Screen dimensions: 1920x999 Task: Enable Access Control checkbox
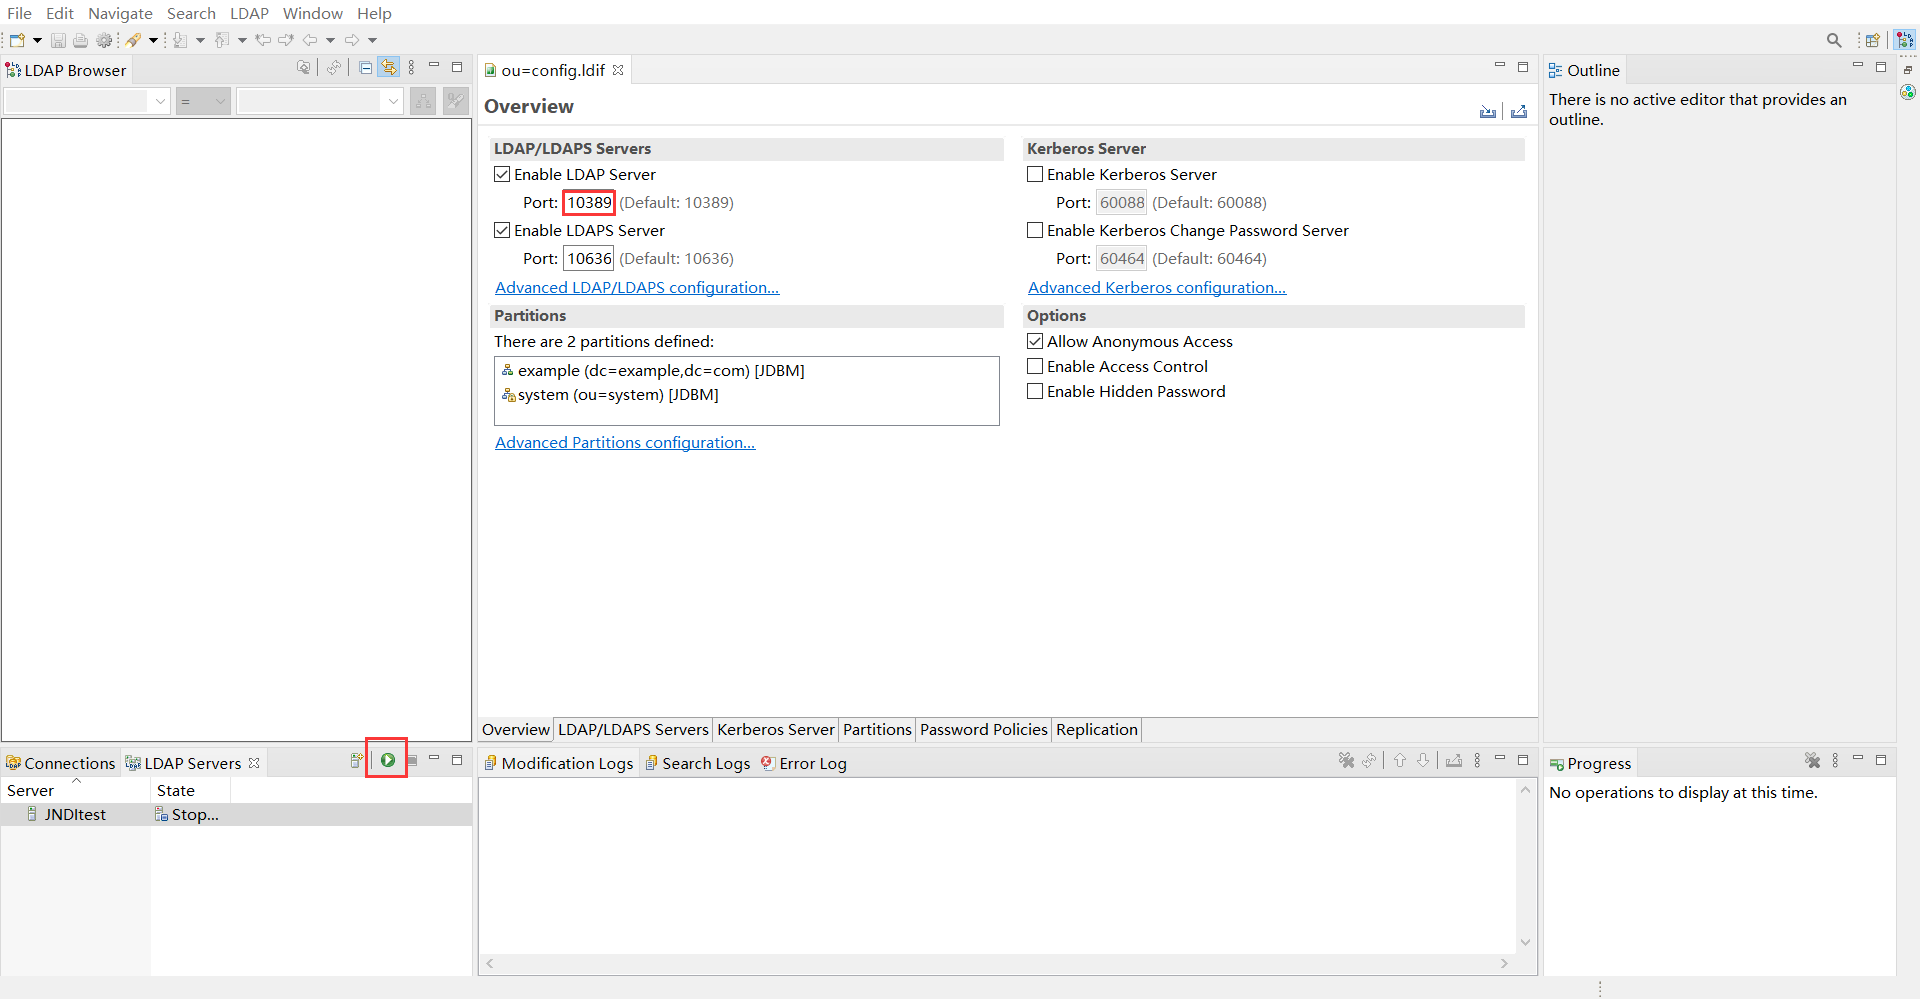1035,366
